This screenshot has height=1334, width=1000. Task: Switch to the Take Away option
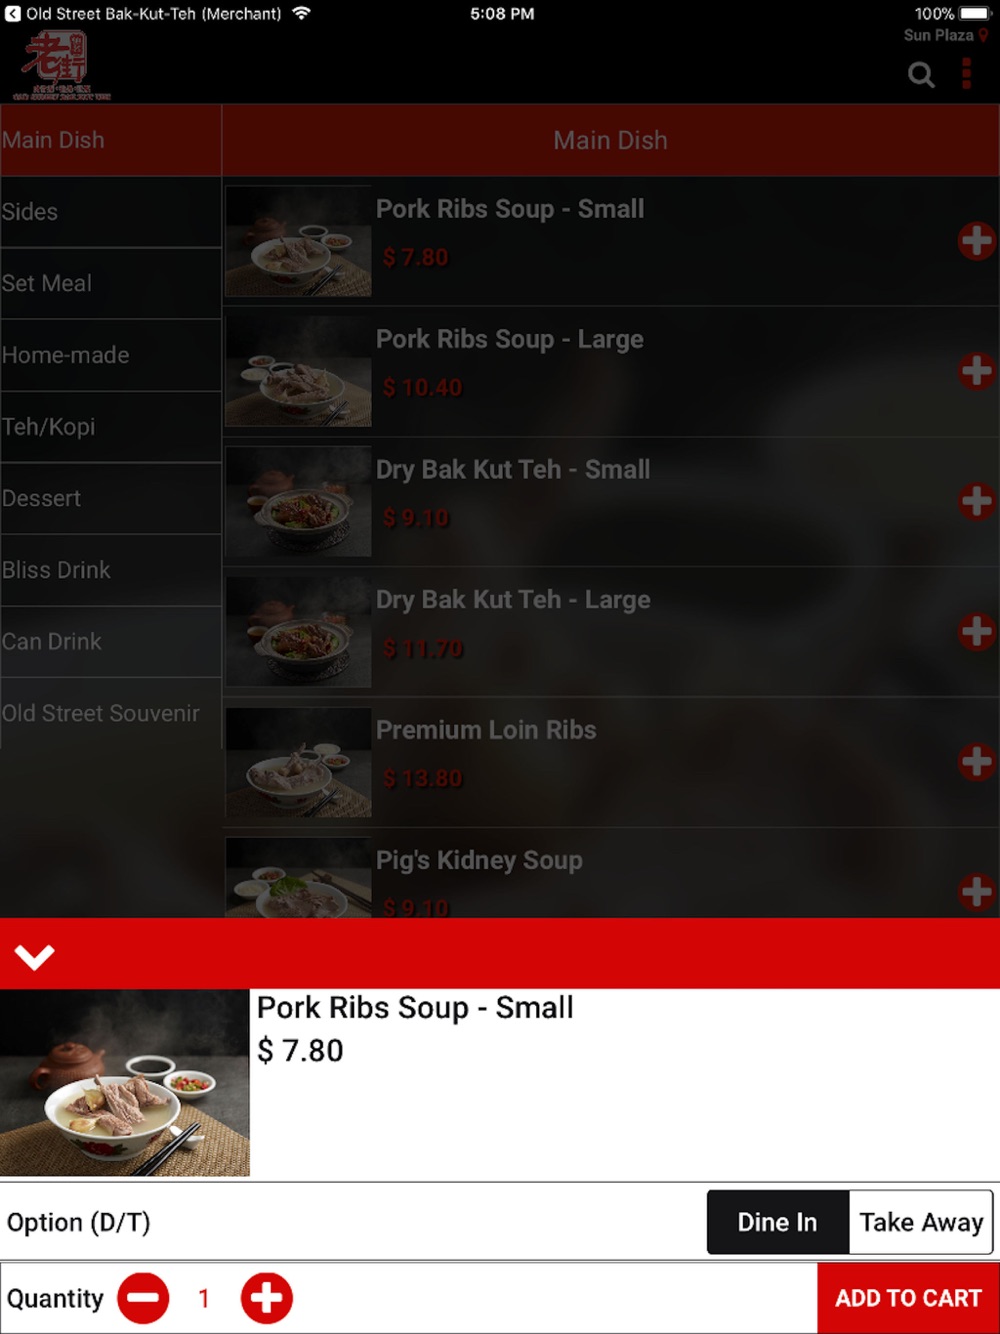click(921, 1222)
